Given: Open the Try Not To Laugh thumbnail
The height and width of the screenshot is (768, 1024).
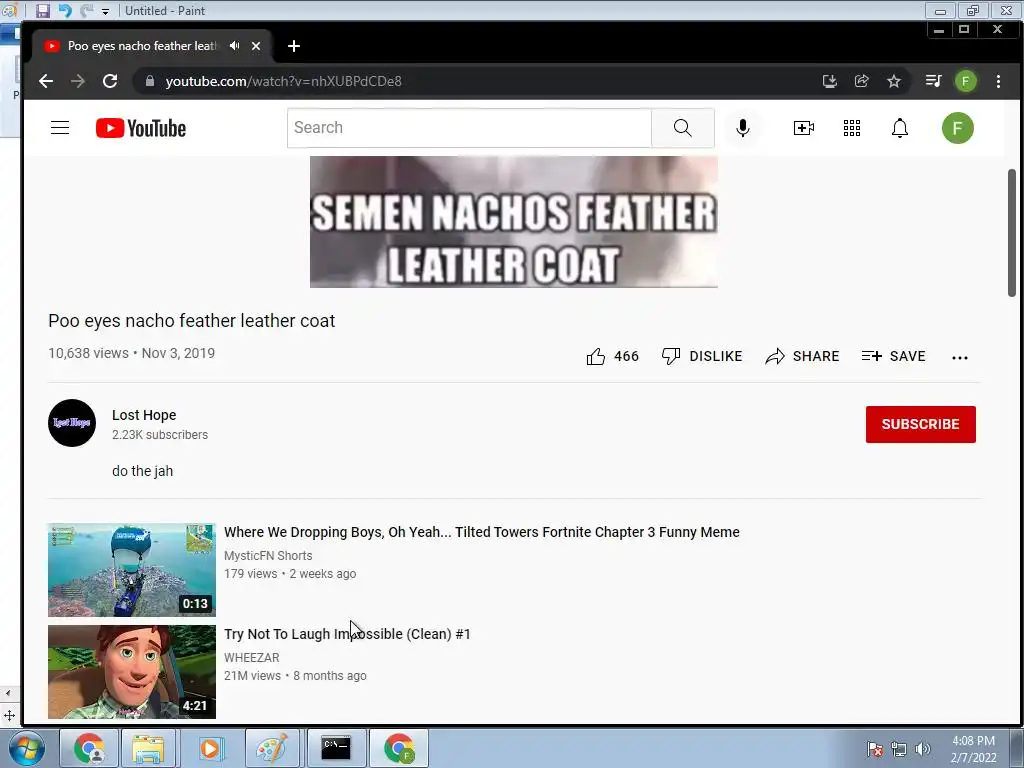Looking at the screenshot, I should tap(131, 671).
